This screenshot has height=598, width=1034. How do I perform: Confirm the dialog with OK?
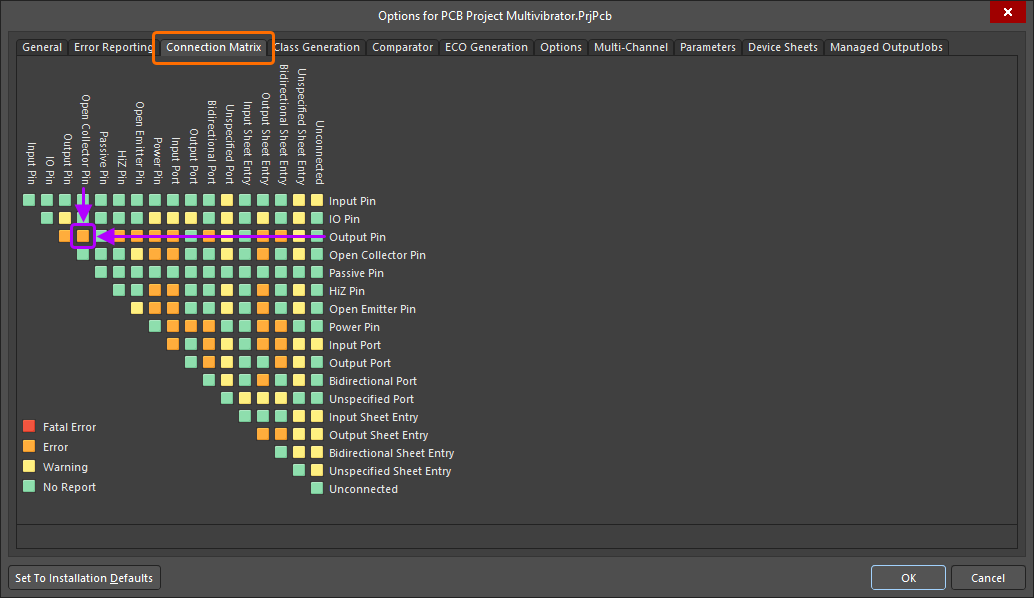[908, 578]
